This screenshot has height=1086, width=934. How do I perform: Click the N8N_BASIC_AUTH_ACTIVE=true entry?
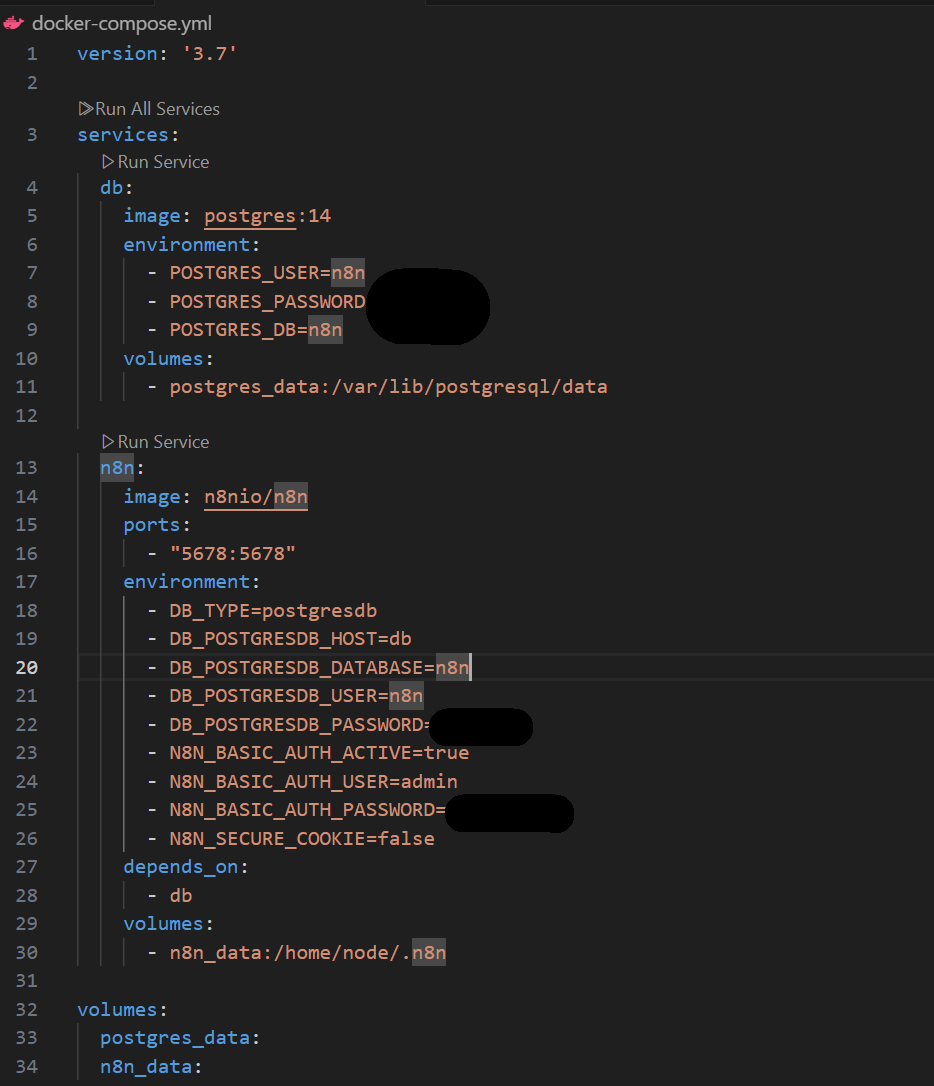pos(319,753)
